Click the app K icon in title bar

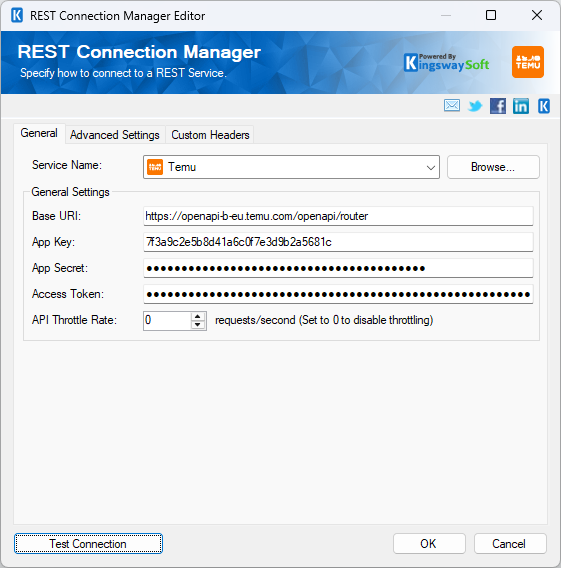17,16
